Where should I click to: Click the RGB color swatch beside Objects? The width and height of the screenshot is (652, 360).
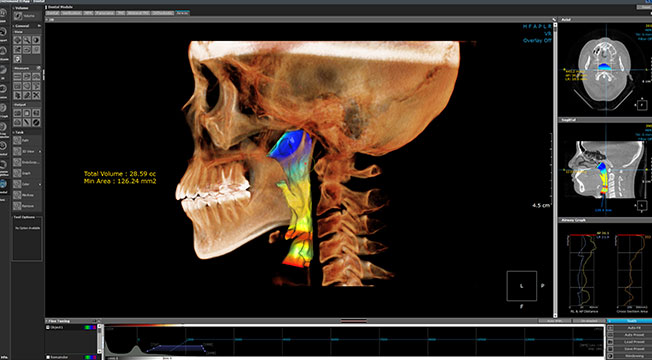tap(90, 328)
